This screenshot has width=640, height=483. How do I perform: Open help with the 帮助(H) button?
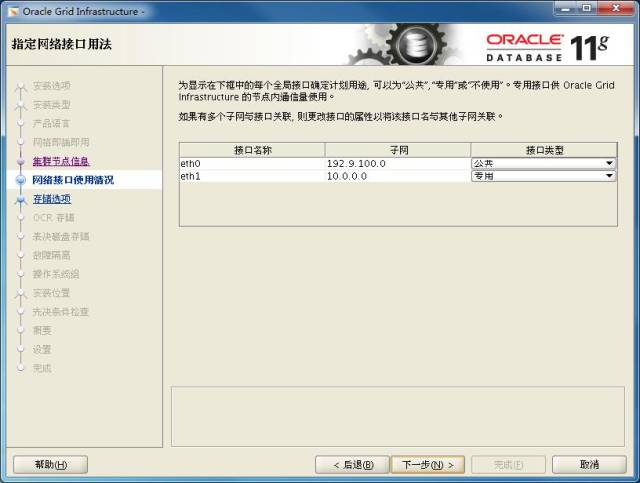tap(51, 465)
